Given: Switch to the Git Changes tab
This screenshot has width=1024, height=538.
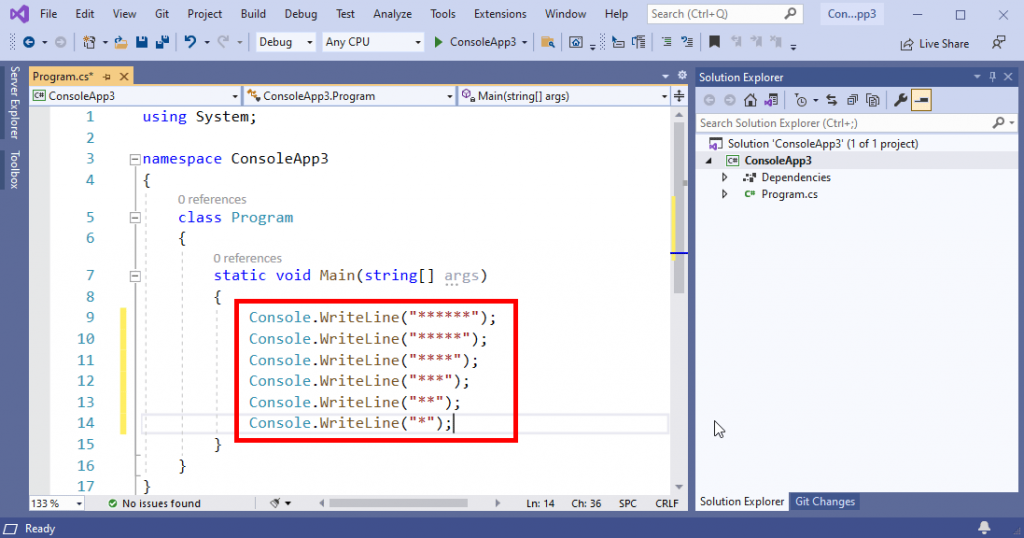Looking at the screenshot, I should (x=824, y=502).
